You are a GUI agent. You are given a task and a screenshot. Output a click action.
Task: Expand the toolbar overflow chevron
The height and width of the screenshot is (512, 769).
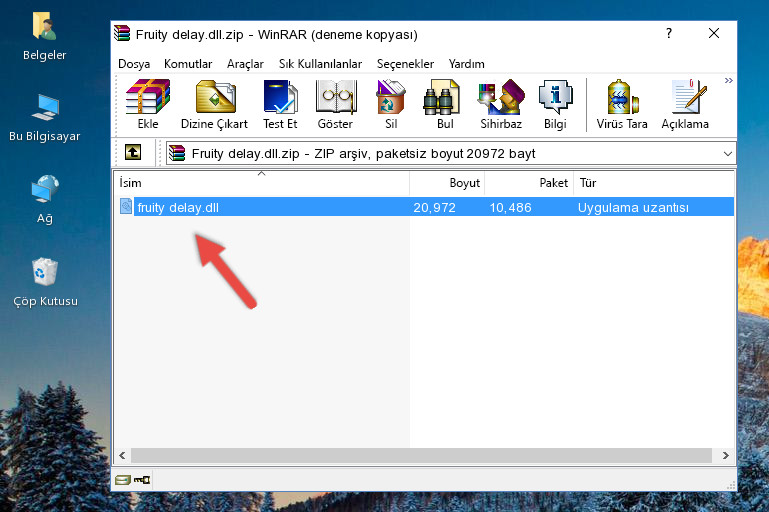[728, 80]
